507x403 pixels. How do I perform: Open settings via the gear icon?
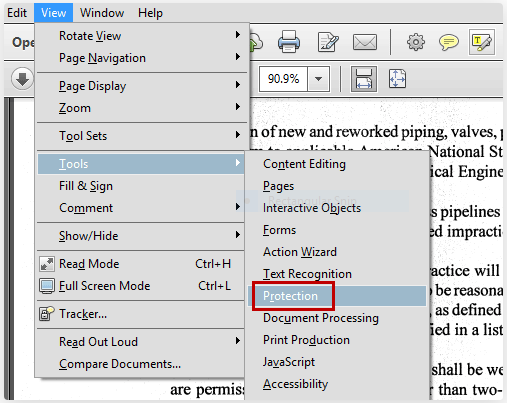pos(416,42)
